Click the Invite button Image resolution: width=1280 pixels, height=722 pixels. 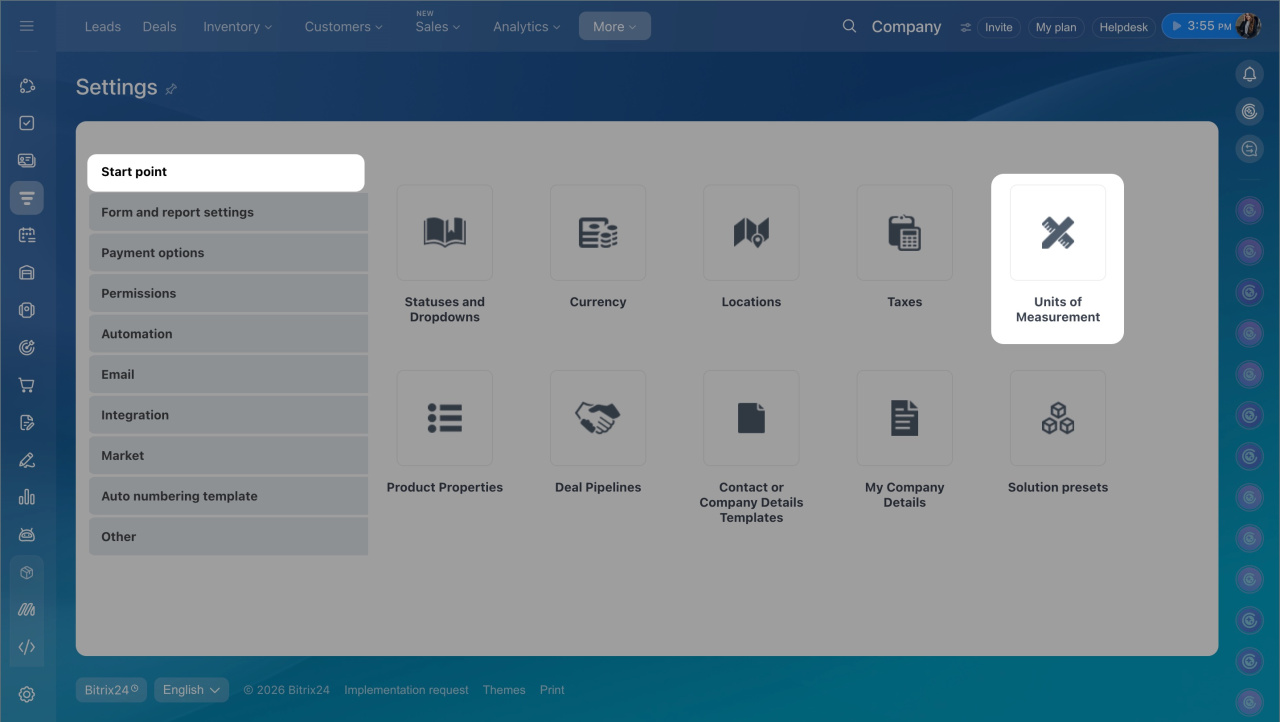click(x=998, y=27)
